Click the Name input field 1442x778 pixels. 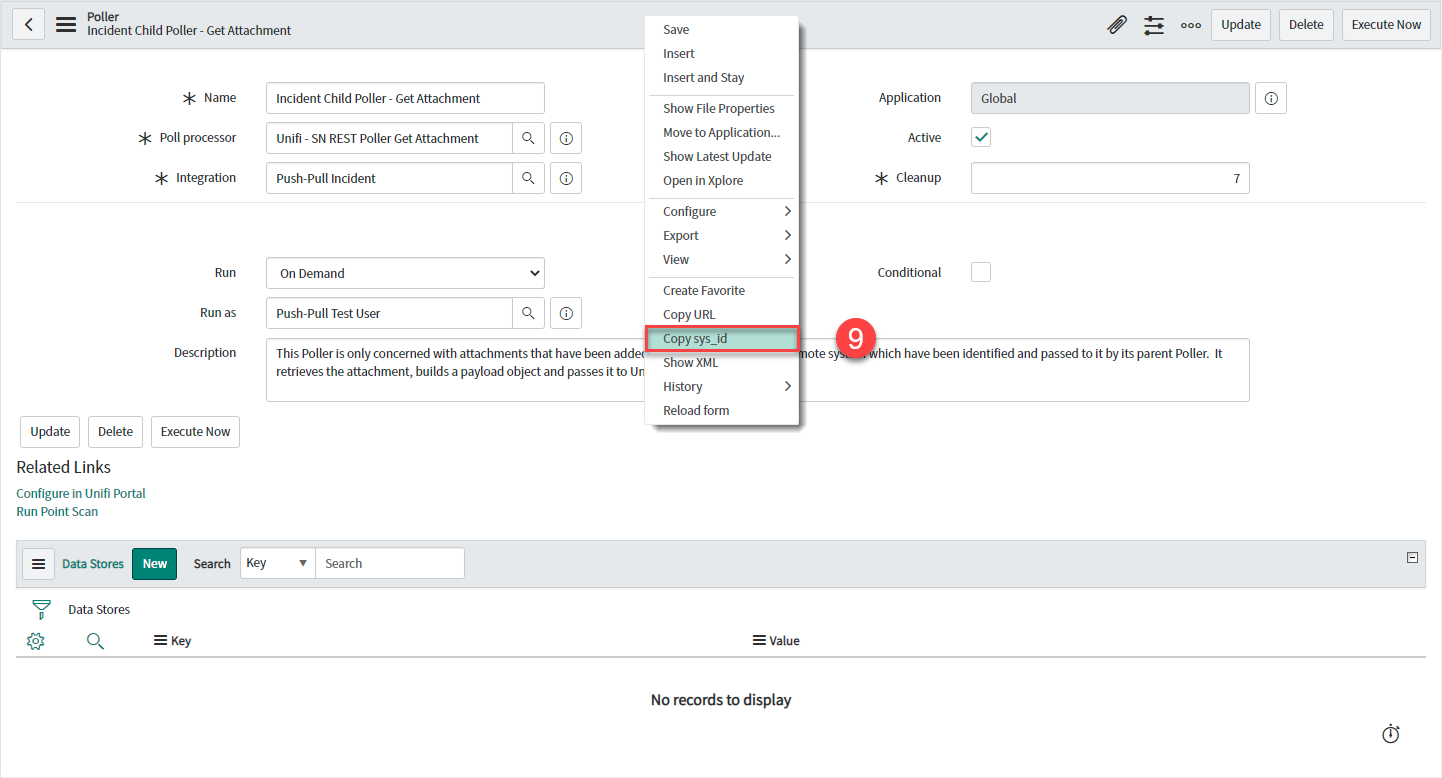404,97
